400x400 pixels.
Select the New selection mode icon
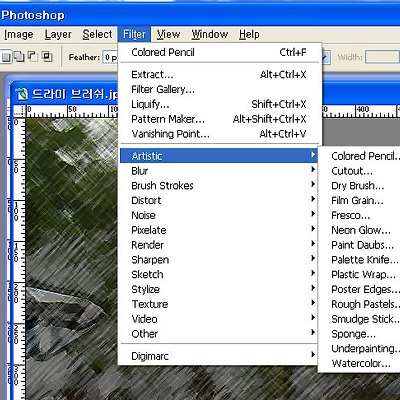tap(6, 57)
